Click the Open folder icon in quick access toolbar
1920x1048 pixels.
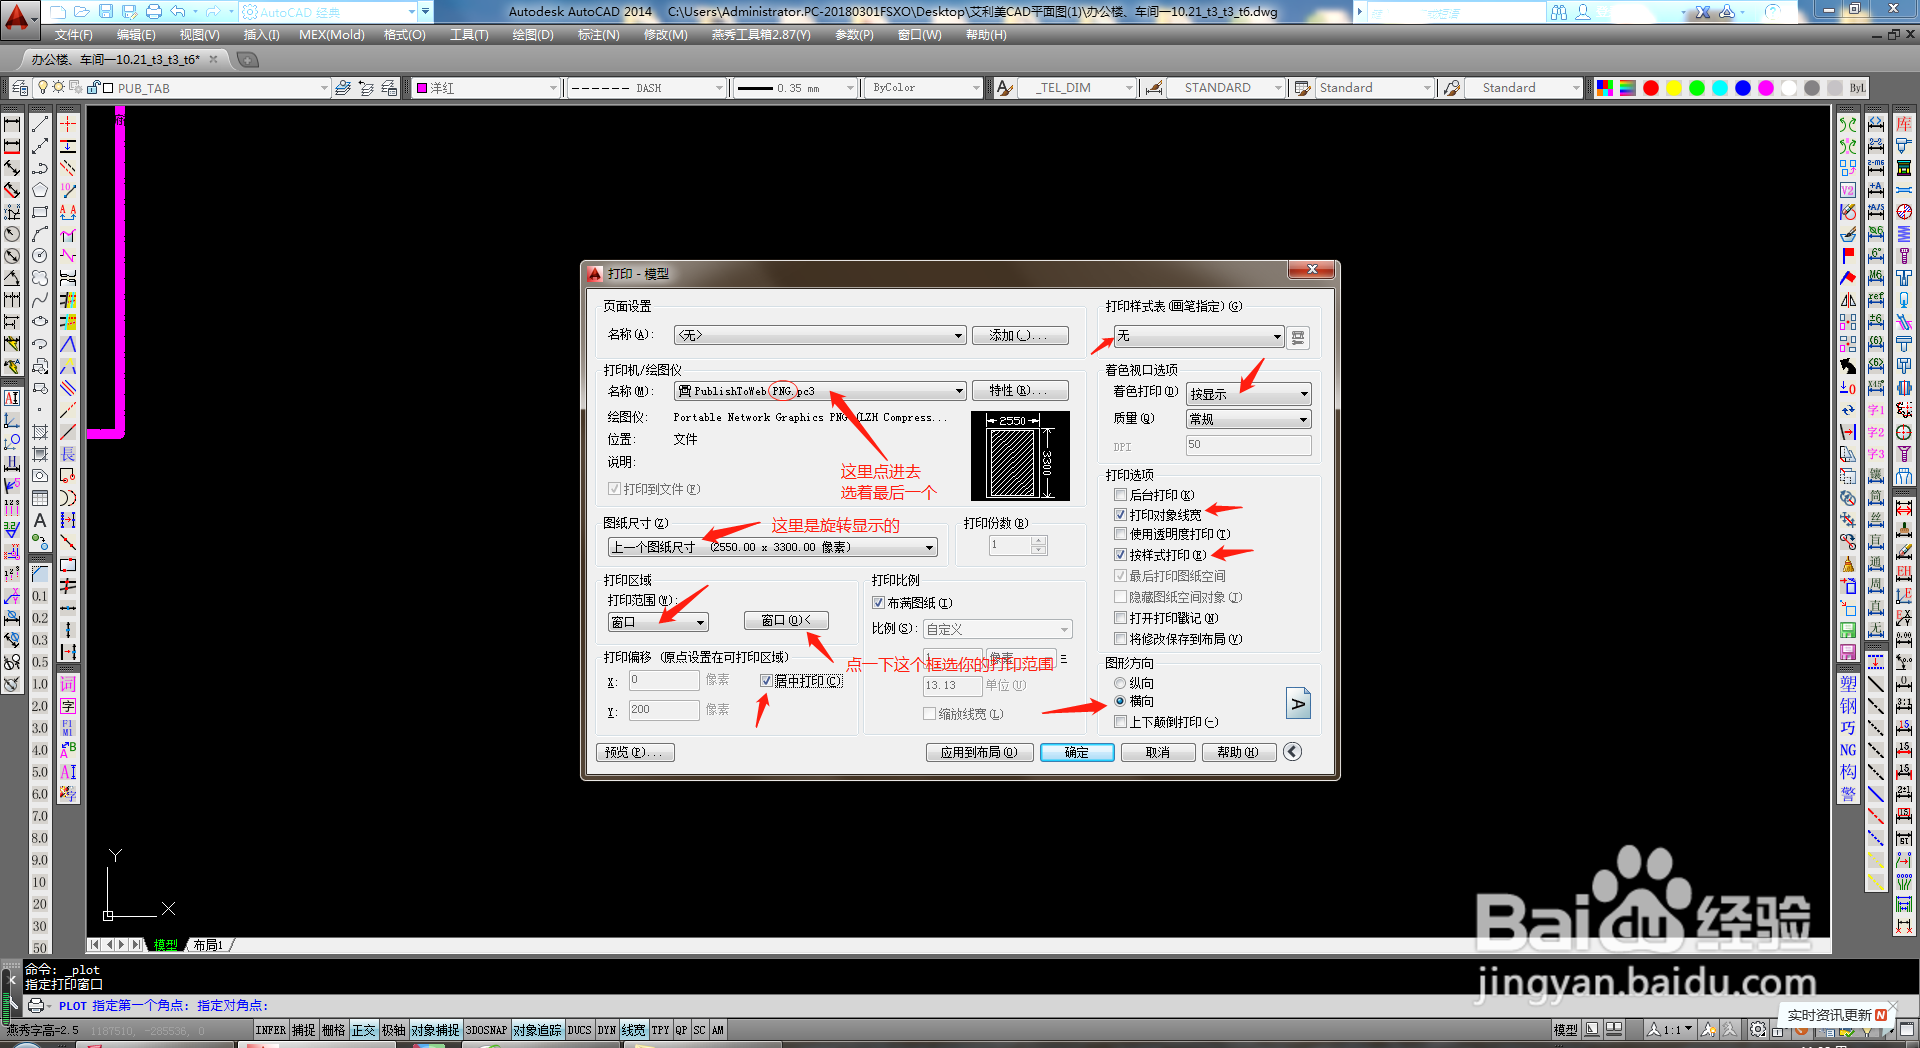coord(81,12)
